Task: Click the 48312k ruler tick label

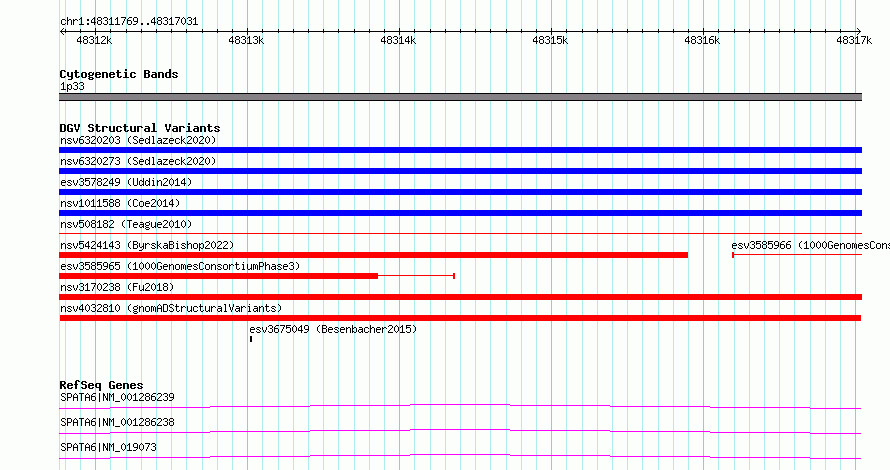Action: pos(94,40)
